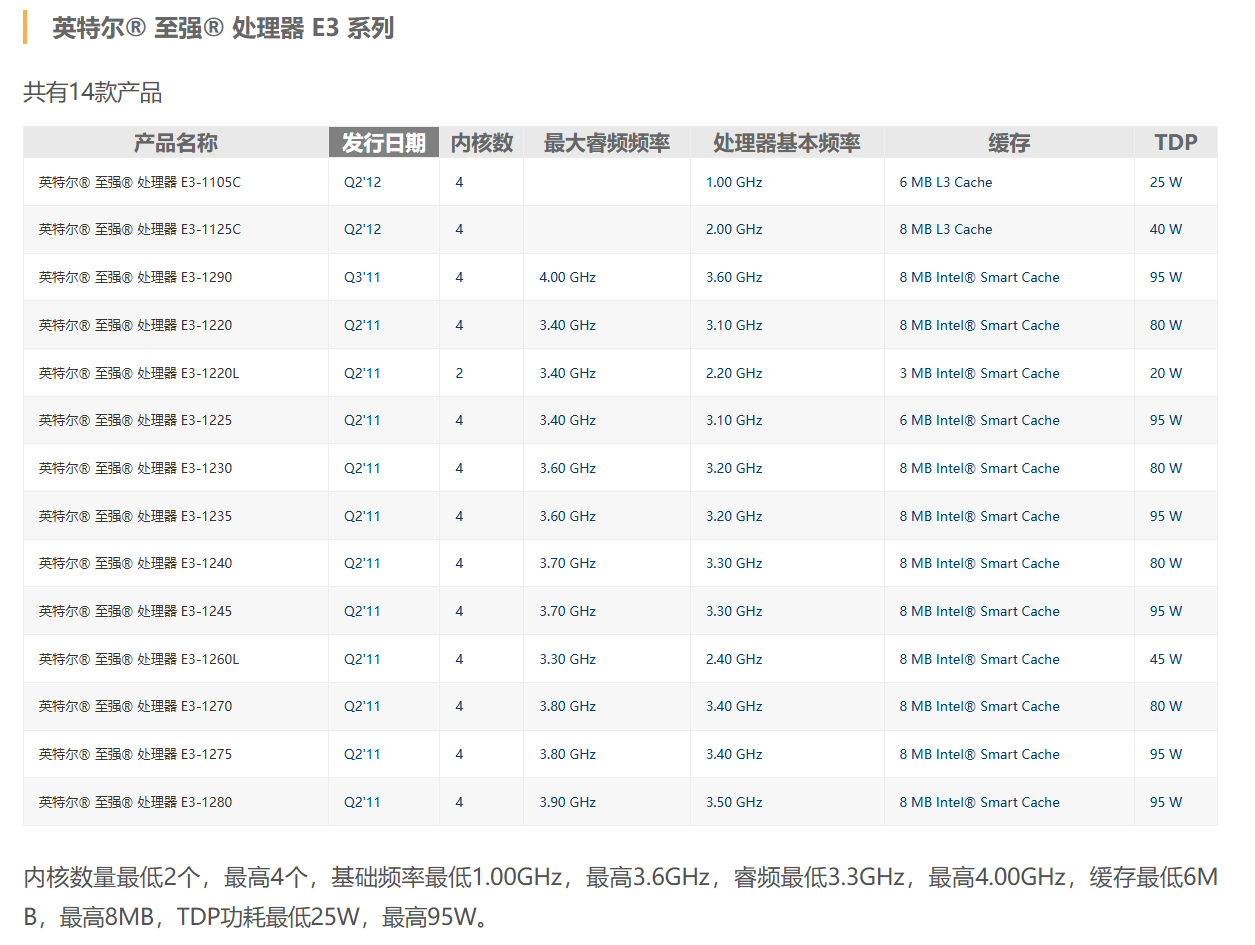This screenshot has width=1255, height=945.
Task: Click the 4.00 GHz turbo frequency cell
Action: pyautogui.click(x=567, y=277)
